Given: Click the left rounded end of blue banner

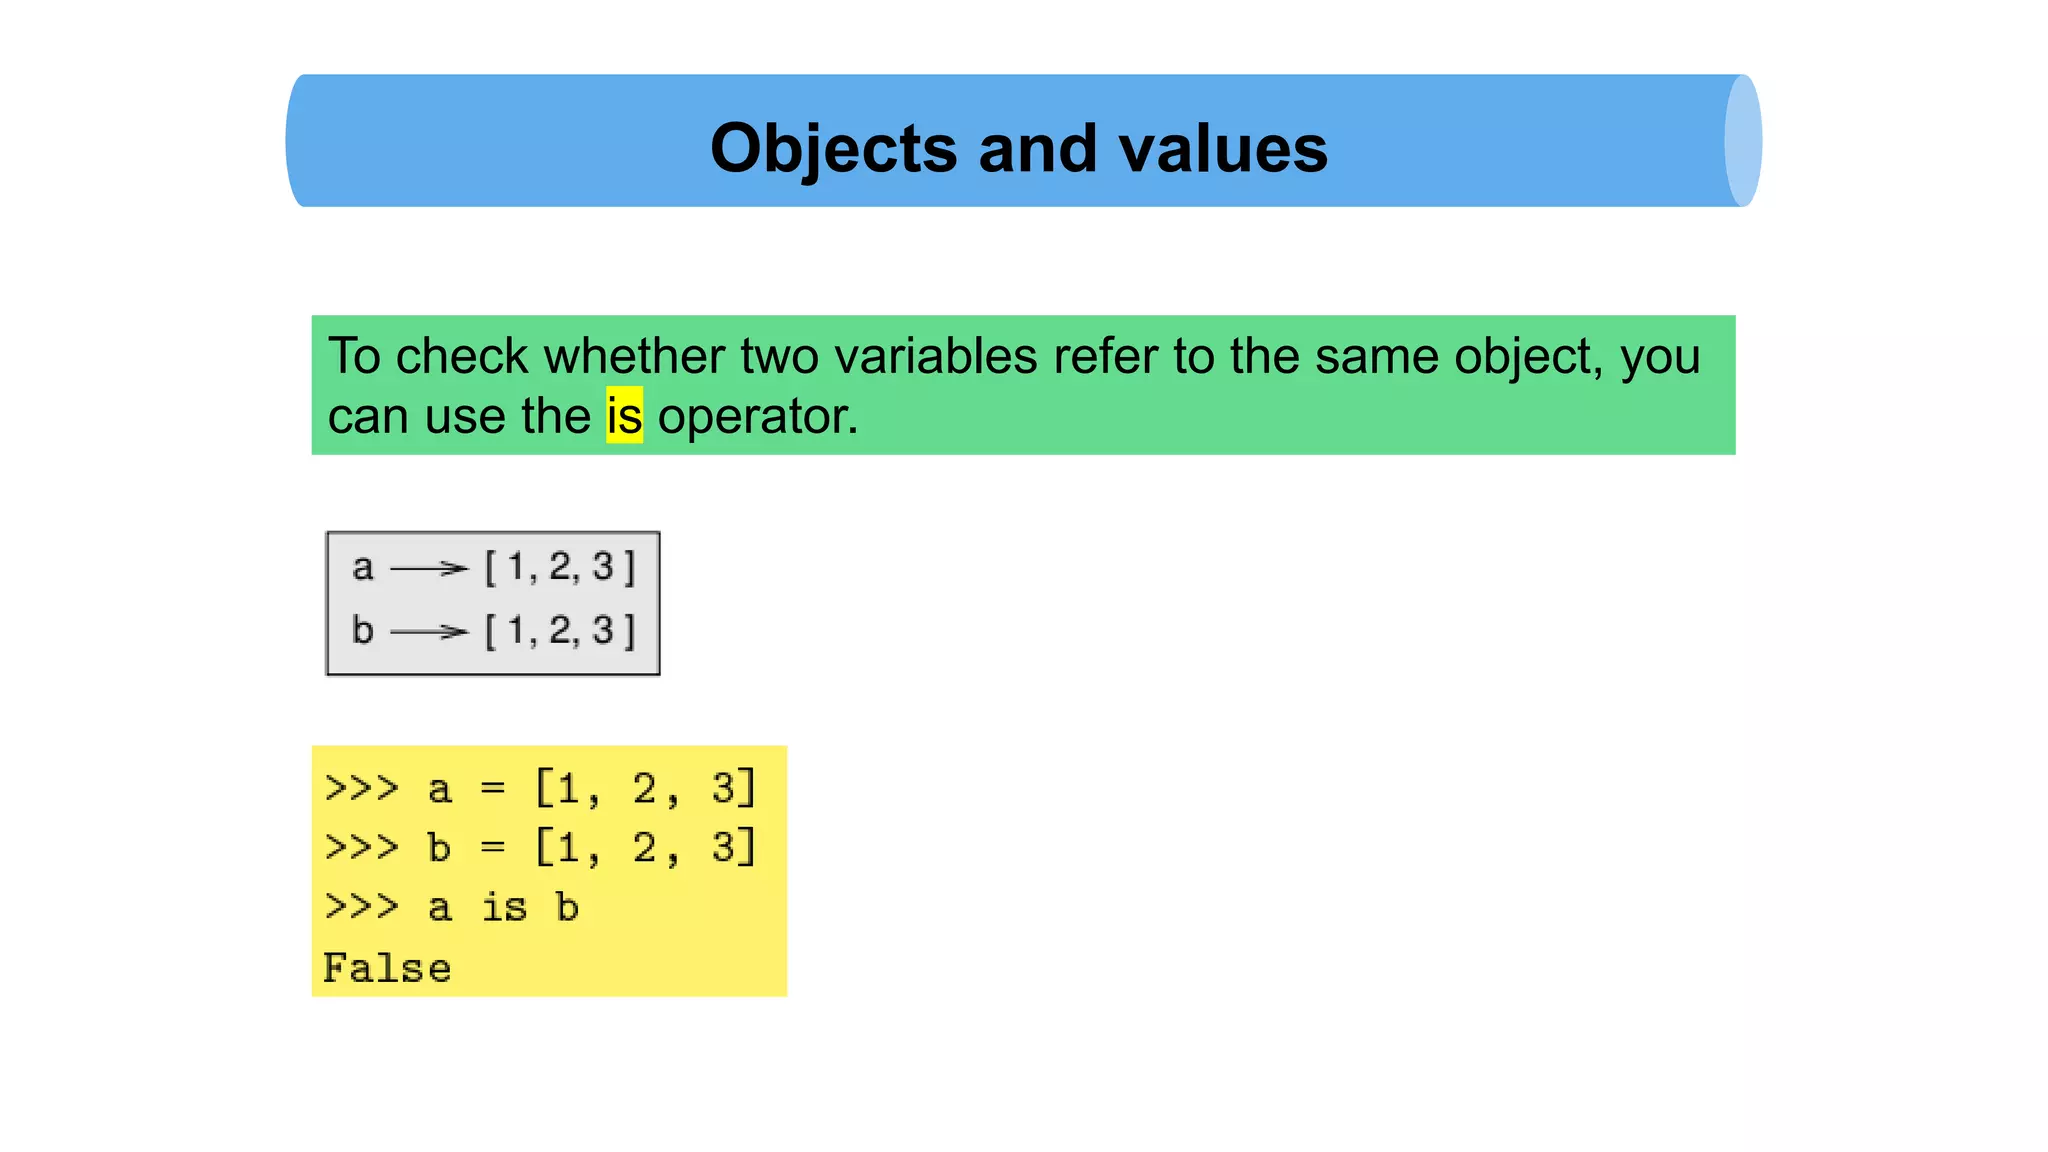Looking at the screenshot, I should (x=297, y=141).
